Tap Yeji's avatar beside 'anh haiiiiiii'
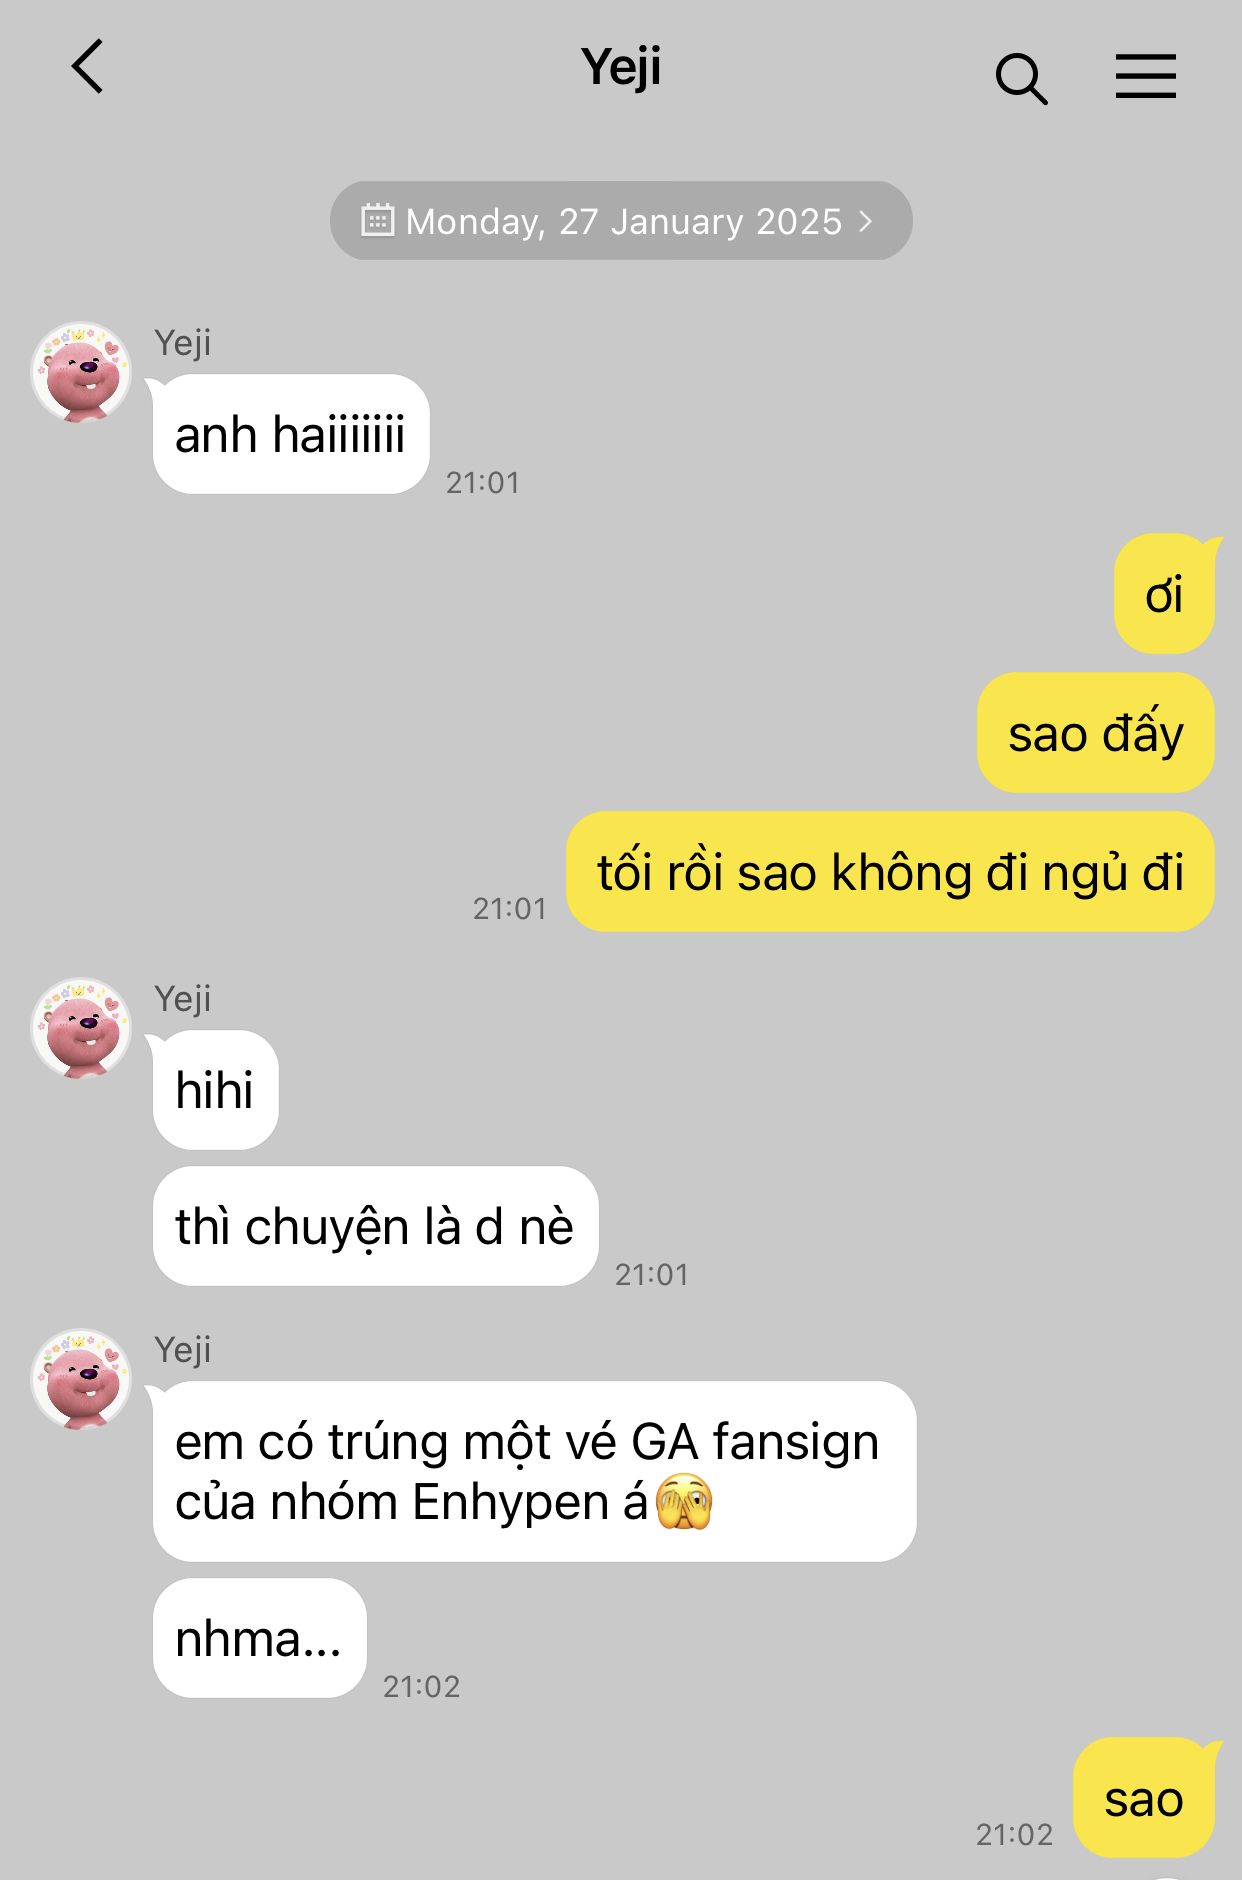Viewport: 1242px width, 1880px height. pyautogui.click(x=81, y=371)
